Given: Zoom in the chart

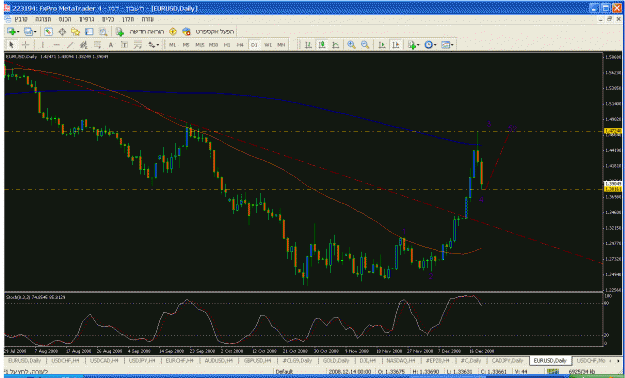Looking at the screenshot, I should (x=351, y=45).
